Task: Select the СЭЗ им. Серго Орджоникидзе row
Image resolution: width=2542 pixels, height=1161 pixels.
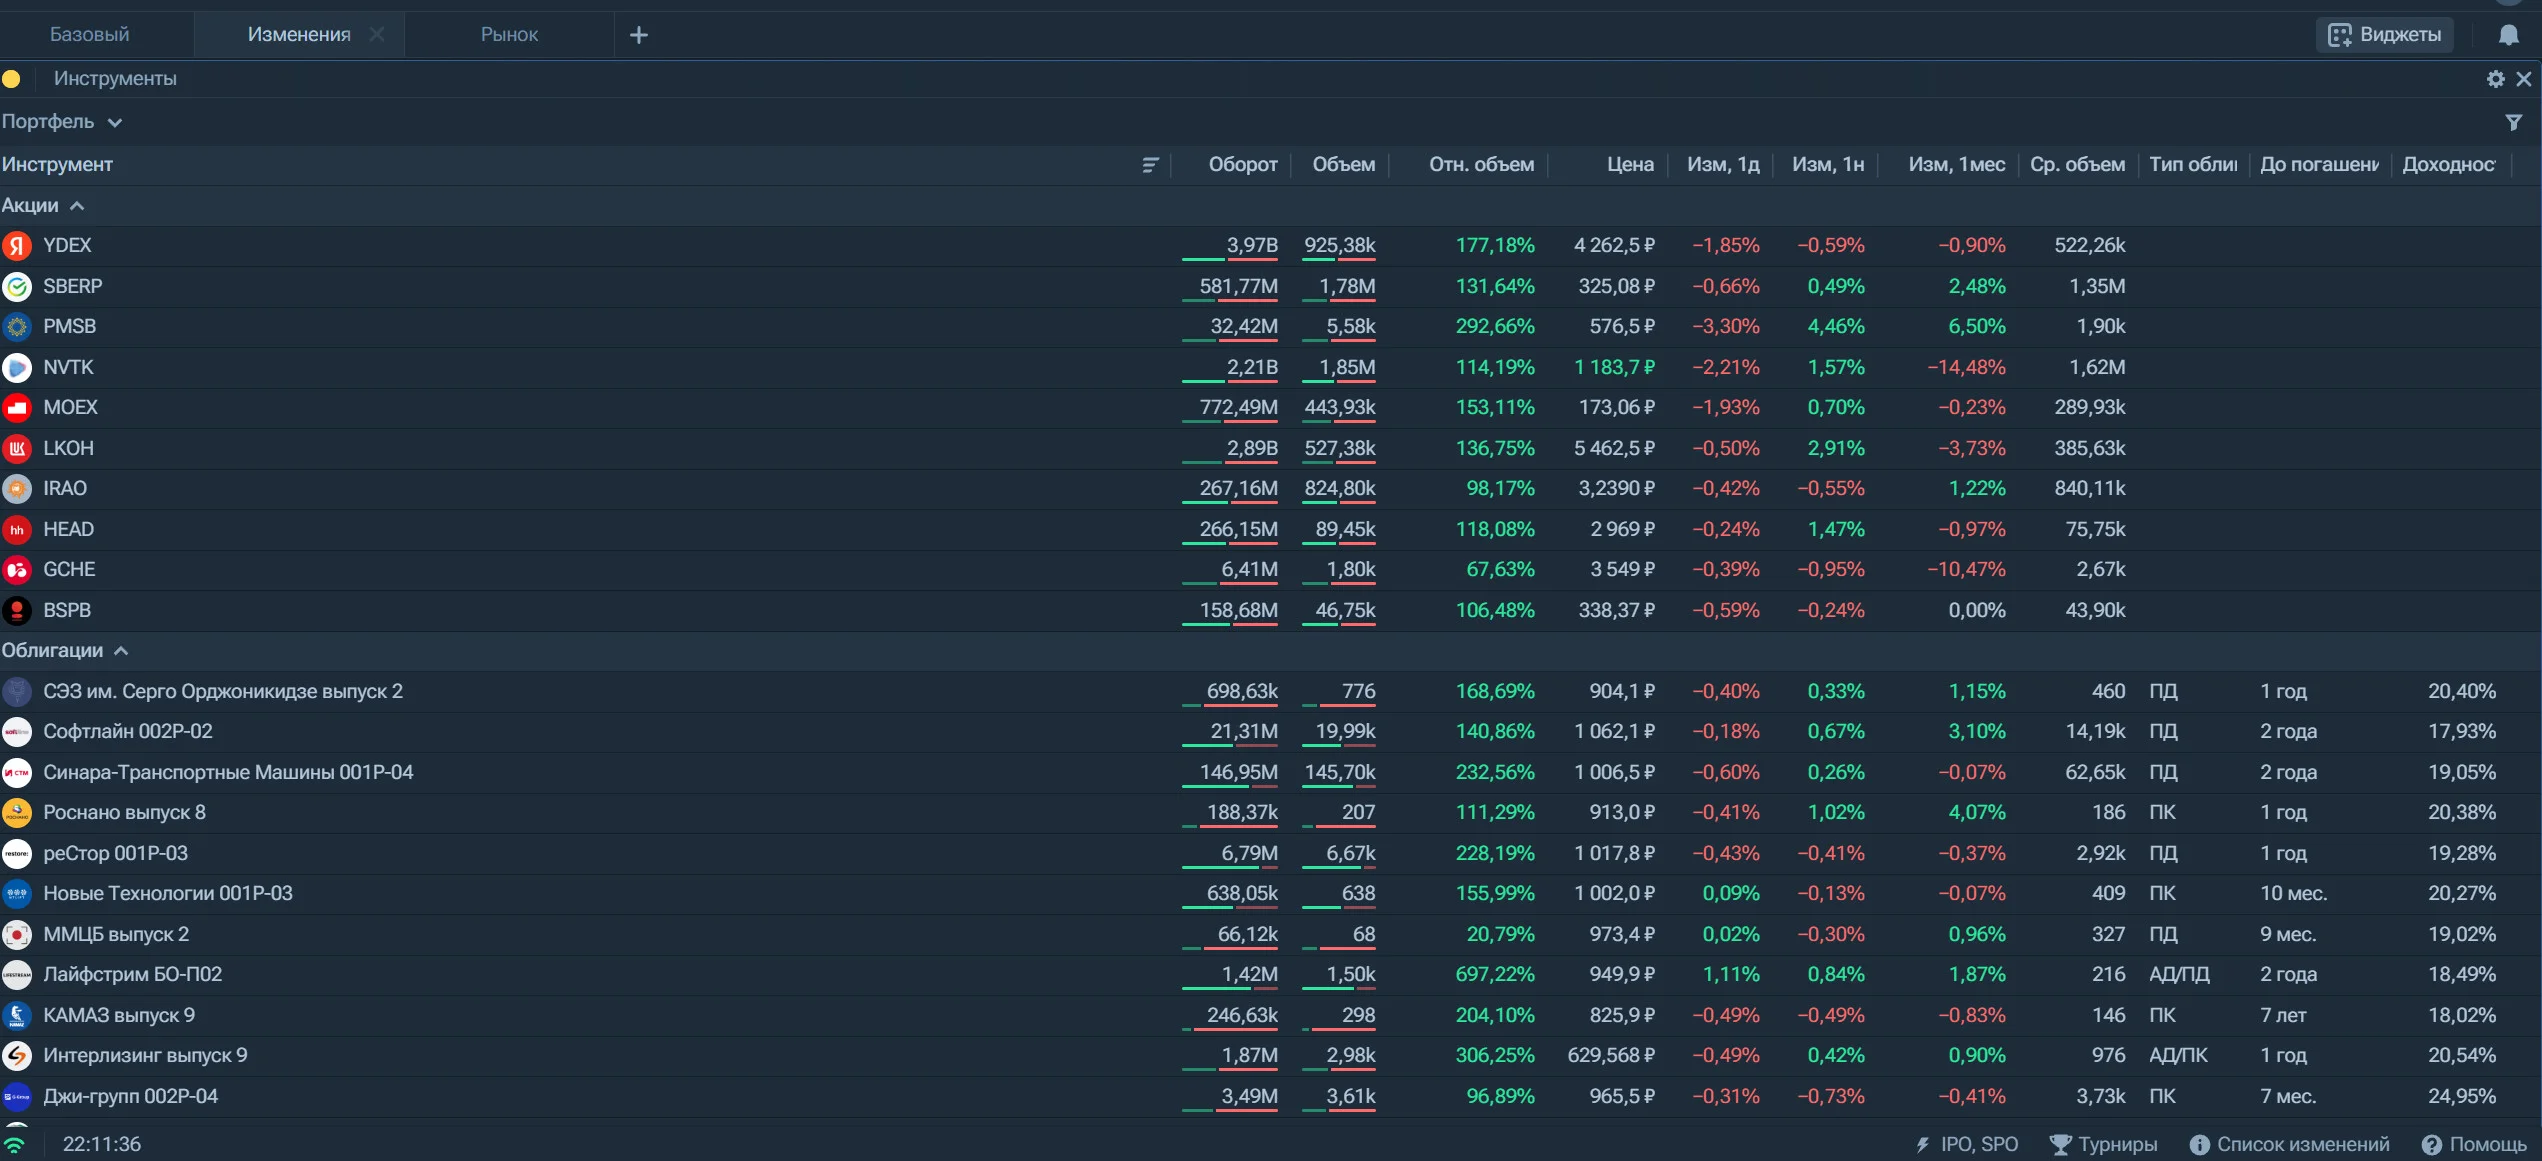Action: tap(1270, 692)
